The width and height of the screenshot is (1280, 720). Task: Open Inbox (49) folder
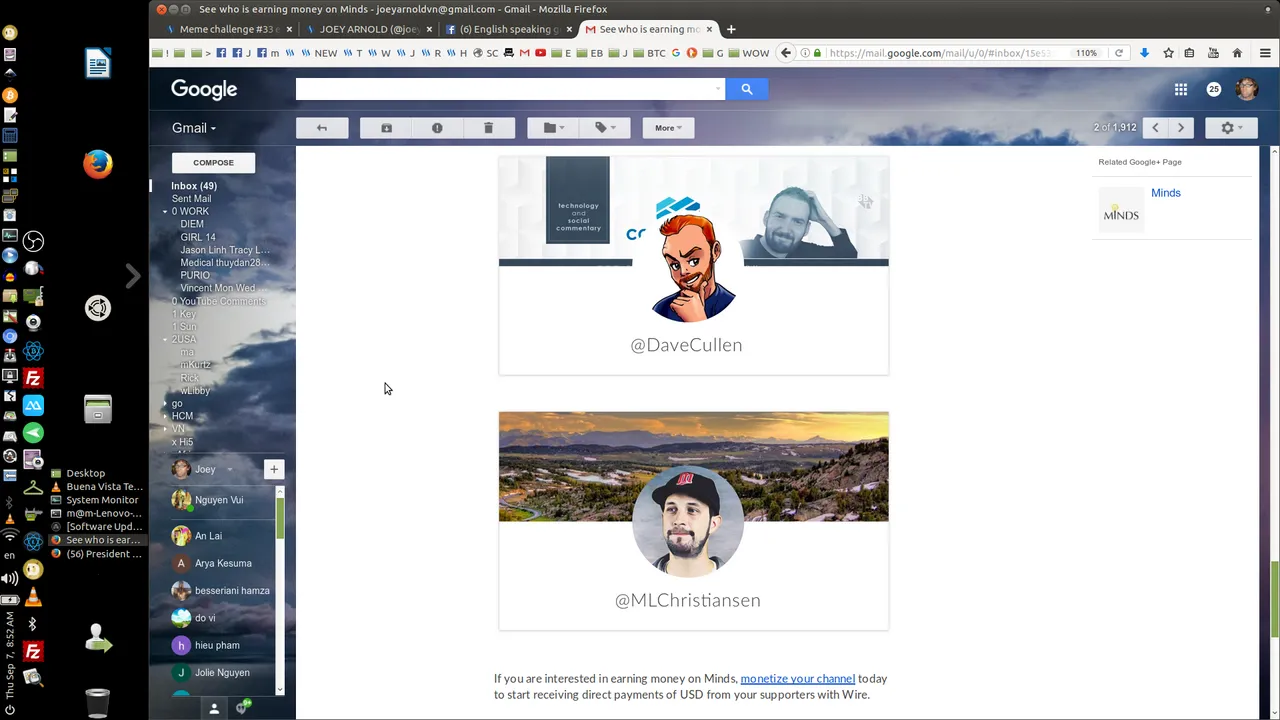click(194, 186)
